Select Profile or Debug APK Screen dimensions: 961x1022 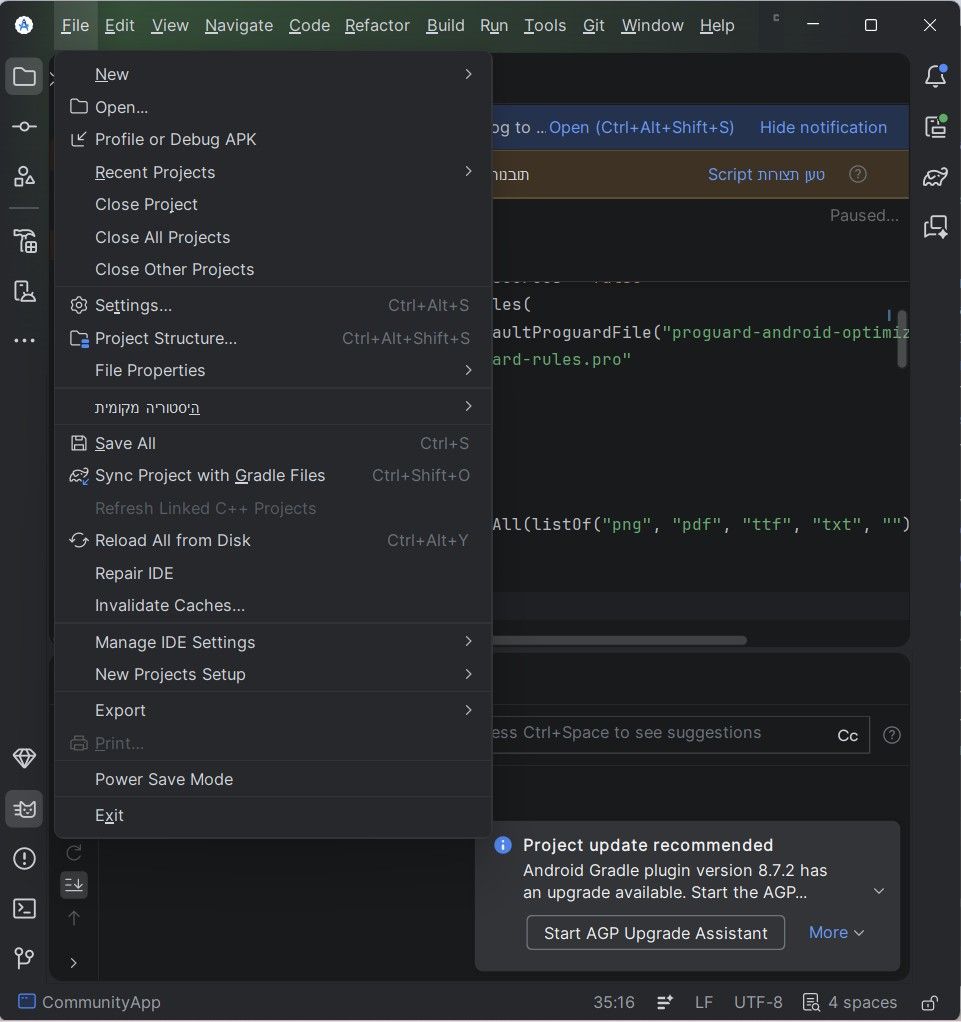point(273,139)
